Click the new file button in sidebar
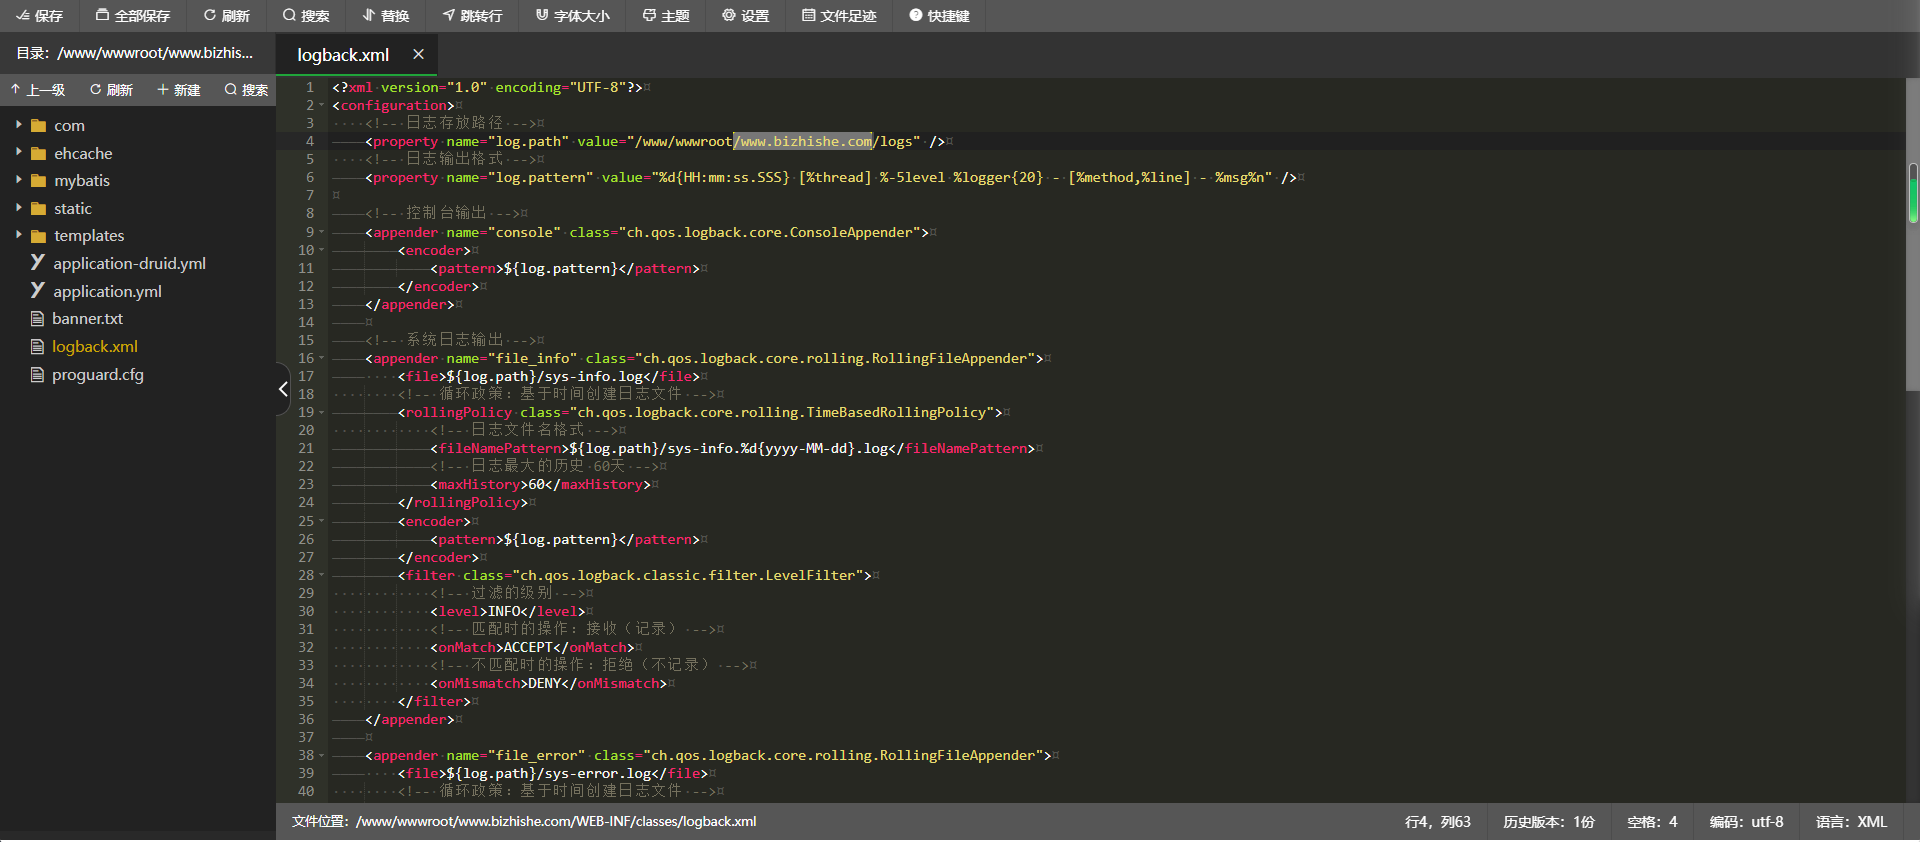The width and height of the screenshot is (1920, 842). (178, 90)
